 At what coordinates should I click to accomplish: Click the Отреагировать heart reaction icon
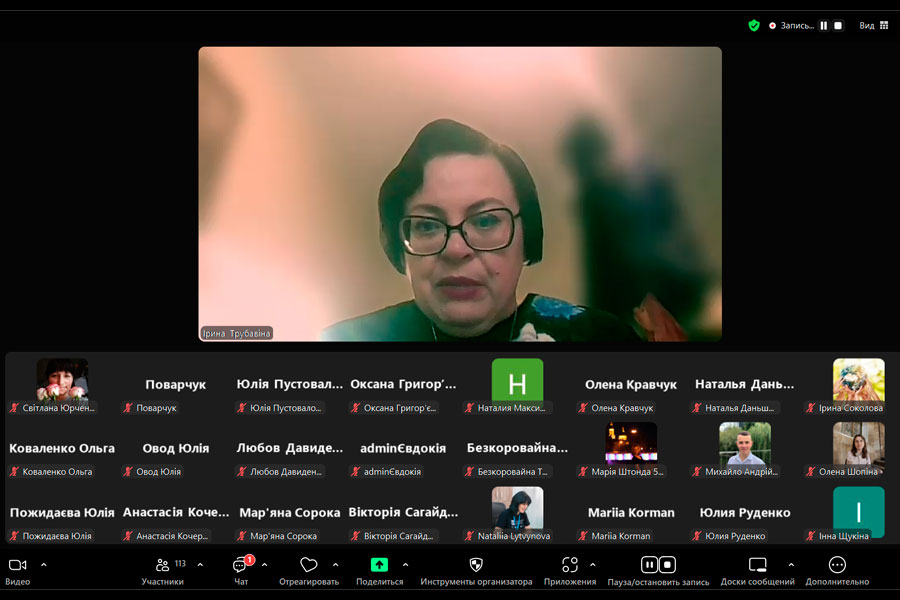pyautogui.click(x=308, y=565)
